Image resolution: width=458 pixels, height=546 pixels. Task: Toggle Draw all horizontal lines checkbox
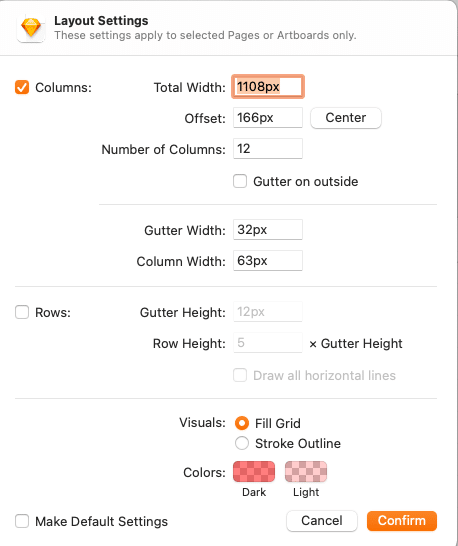(x=240, y=375)
